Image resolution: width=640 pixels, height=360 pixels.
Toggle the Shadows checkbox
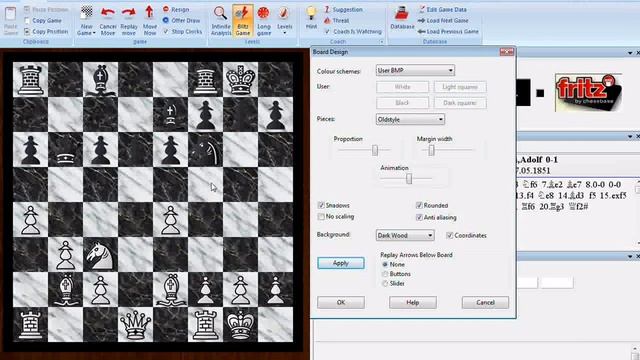coord(321,205)
